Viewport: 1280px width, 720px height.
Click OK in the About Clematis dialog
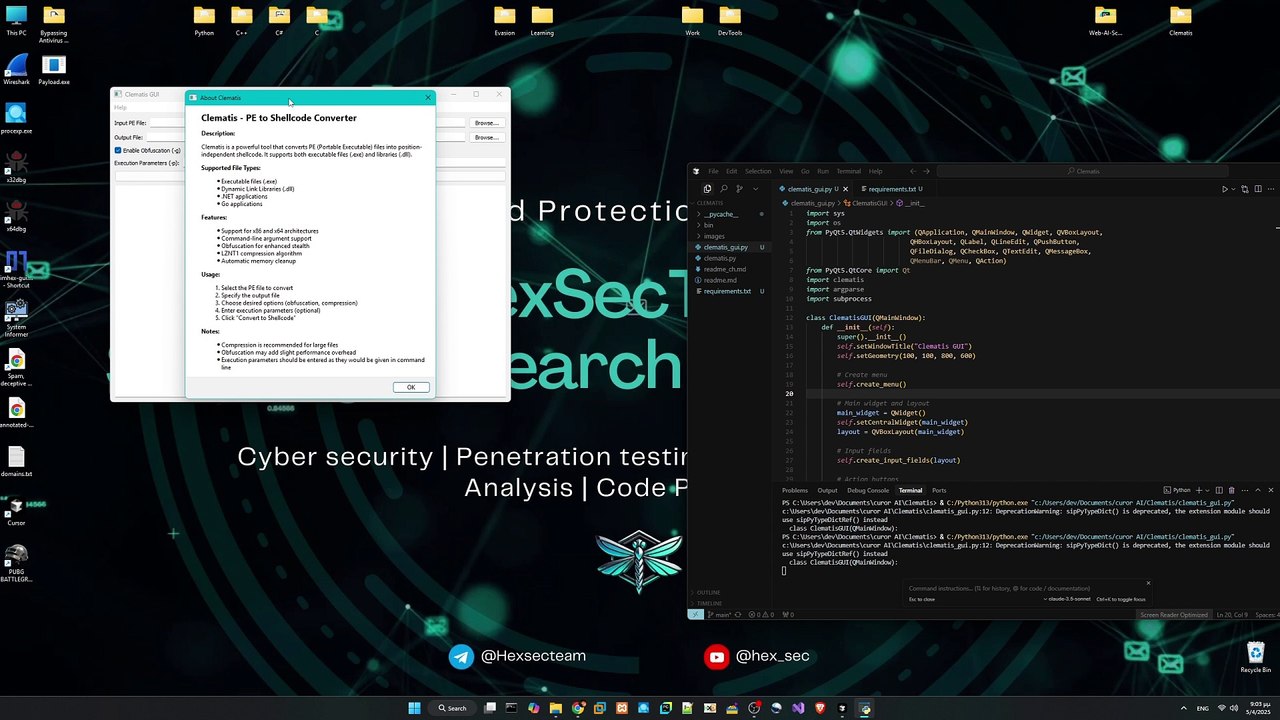410,387
